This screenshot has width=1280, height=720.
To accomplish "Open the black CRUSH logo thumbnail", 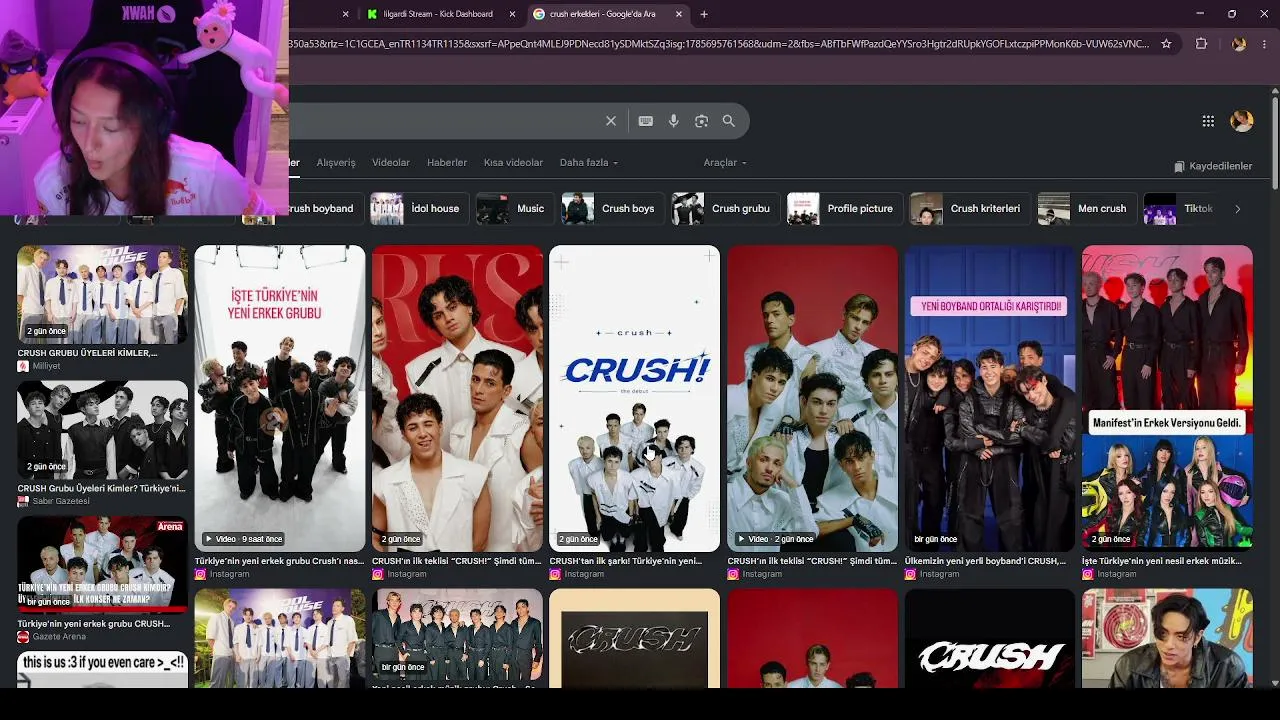I will point(990,638).
